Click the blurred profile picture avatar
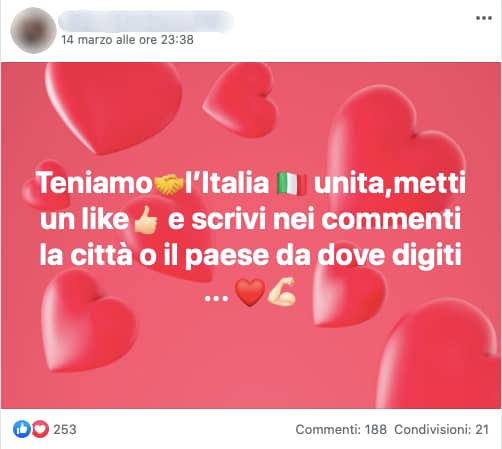The width and height of the screenshot is (502, 449). [33, 30]
